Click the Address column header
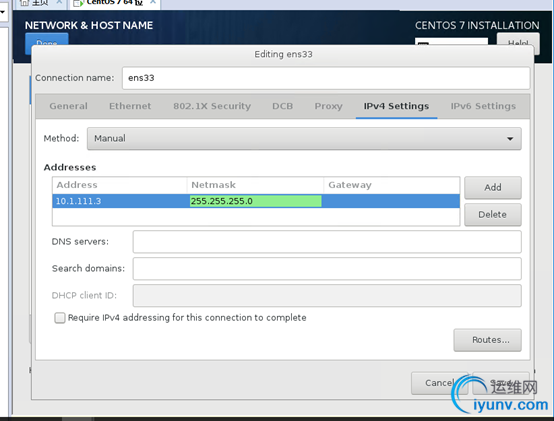The height and width of the screenshot is (421, 554). click(x=119, y=185)
